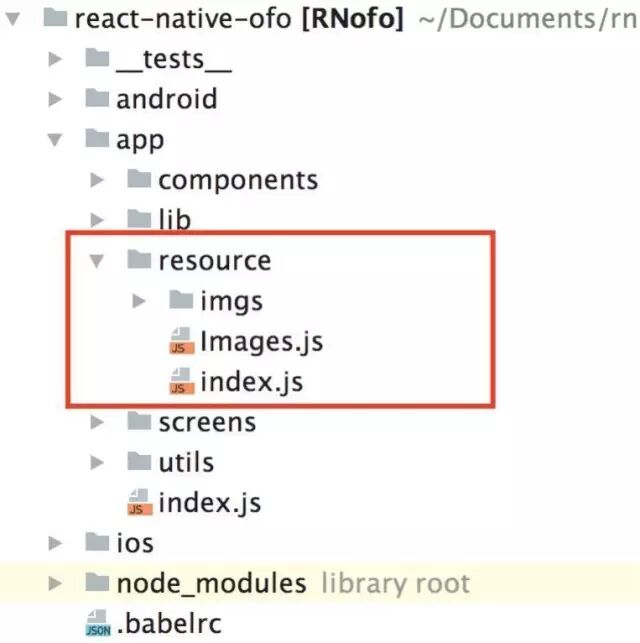Open the Images.js file

[262, 342]
